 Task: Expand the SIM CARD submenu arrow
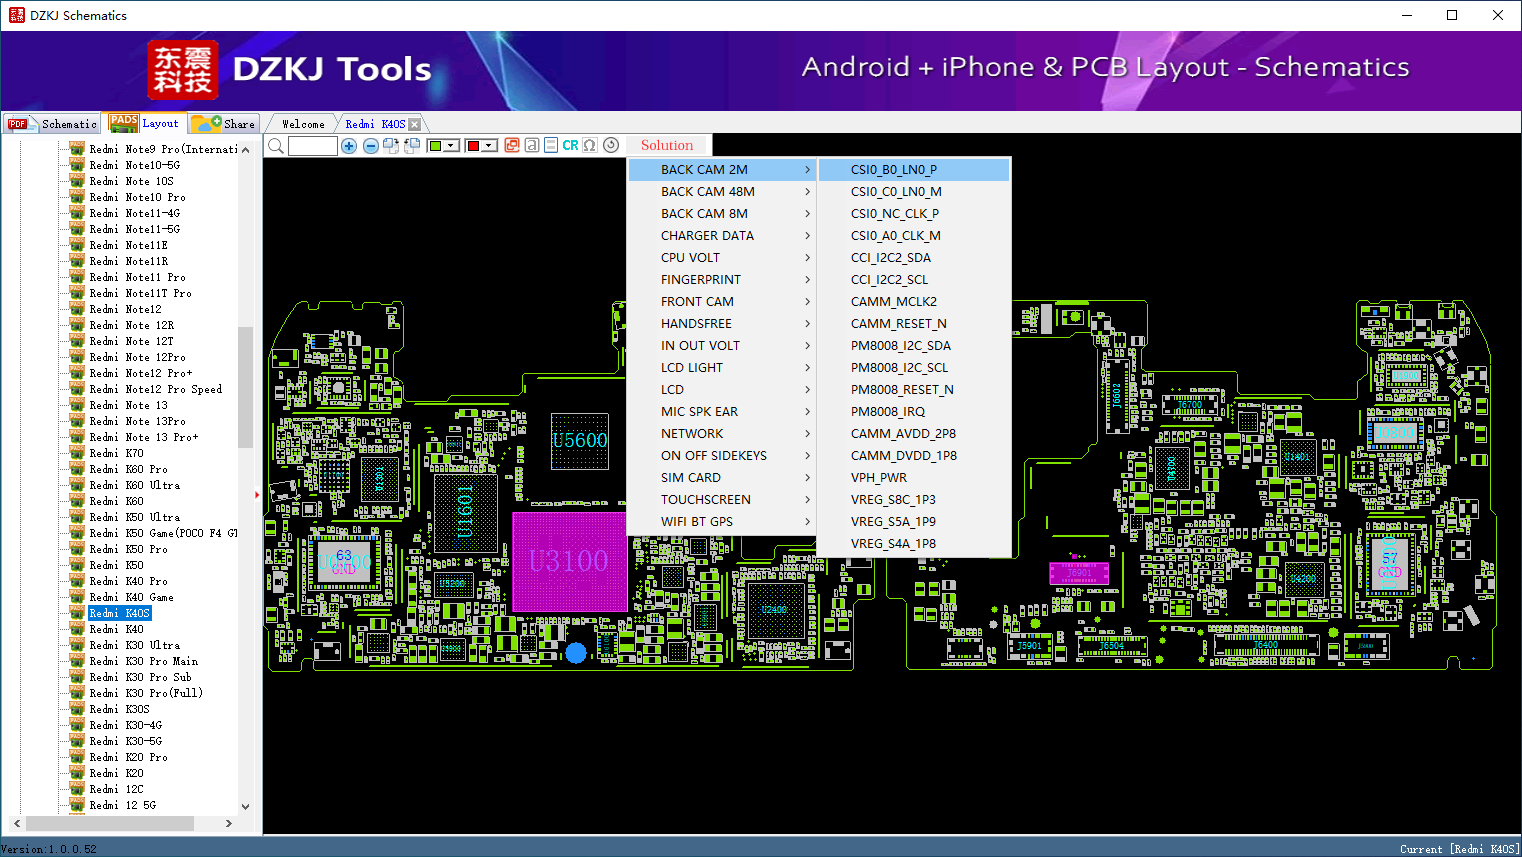(807, 478)
